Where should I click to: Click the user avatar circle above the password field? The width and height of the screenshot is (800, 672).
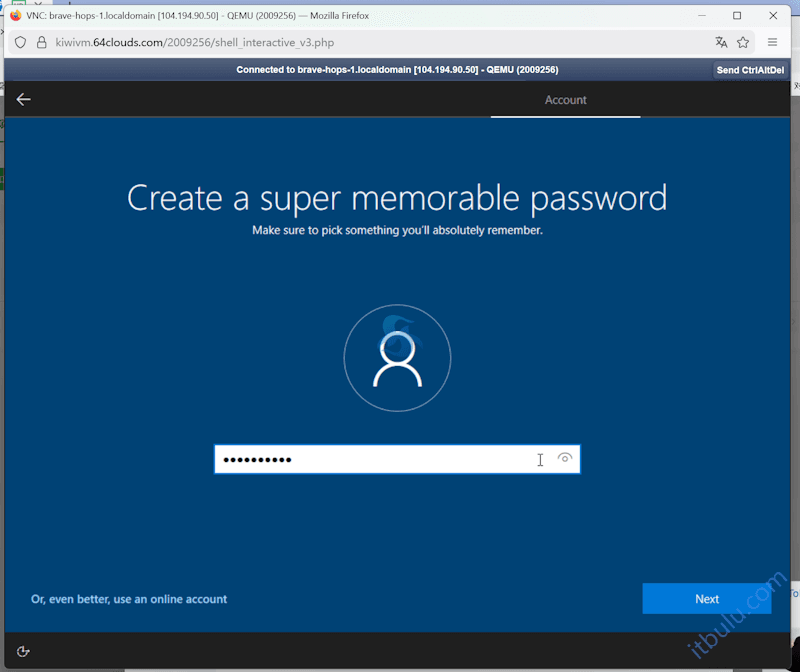click(x=397, y=357)
